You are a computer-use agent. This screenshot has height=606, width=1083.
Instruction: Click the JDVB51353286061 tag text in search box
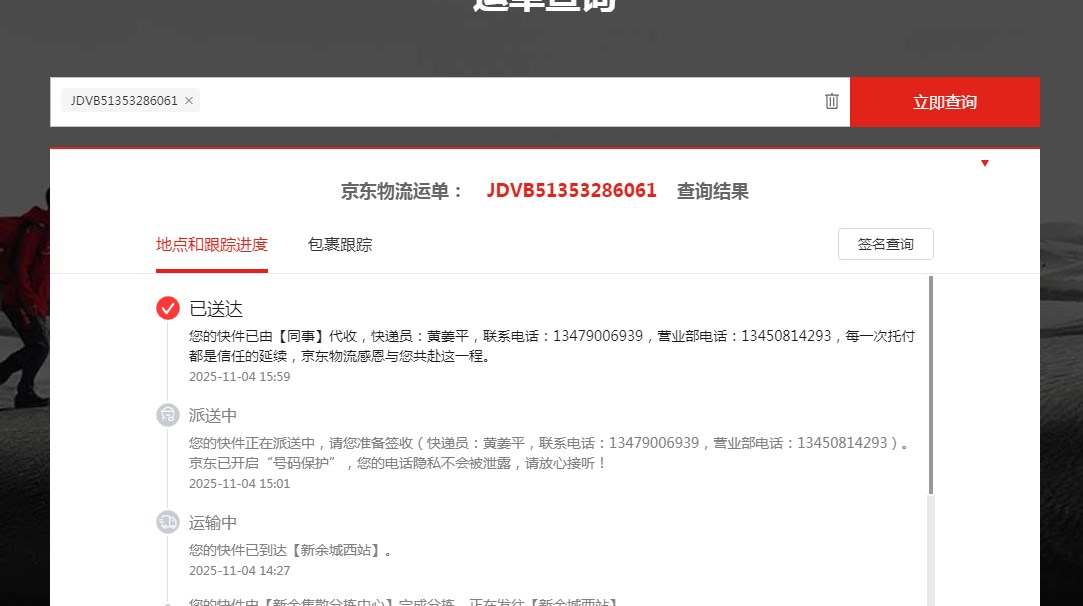(124, 101)
